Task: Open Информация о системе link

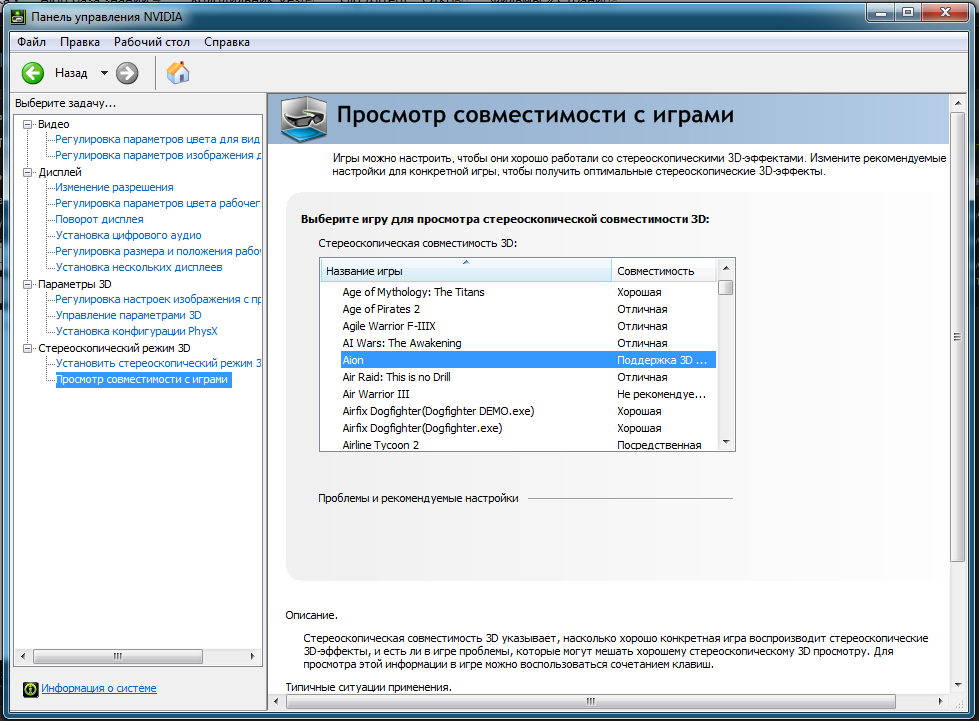Action: click(99, 688)
